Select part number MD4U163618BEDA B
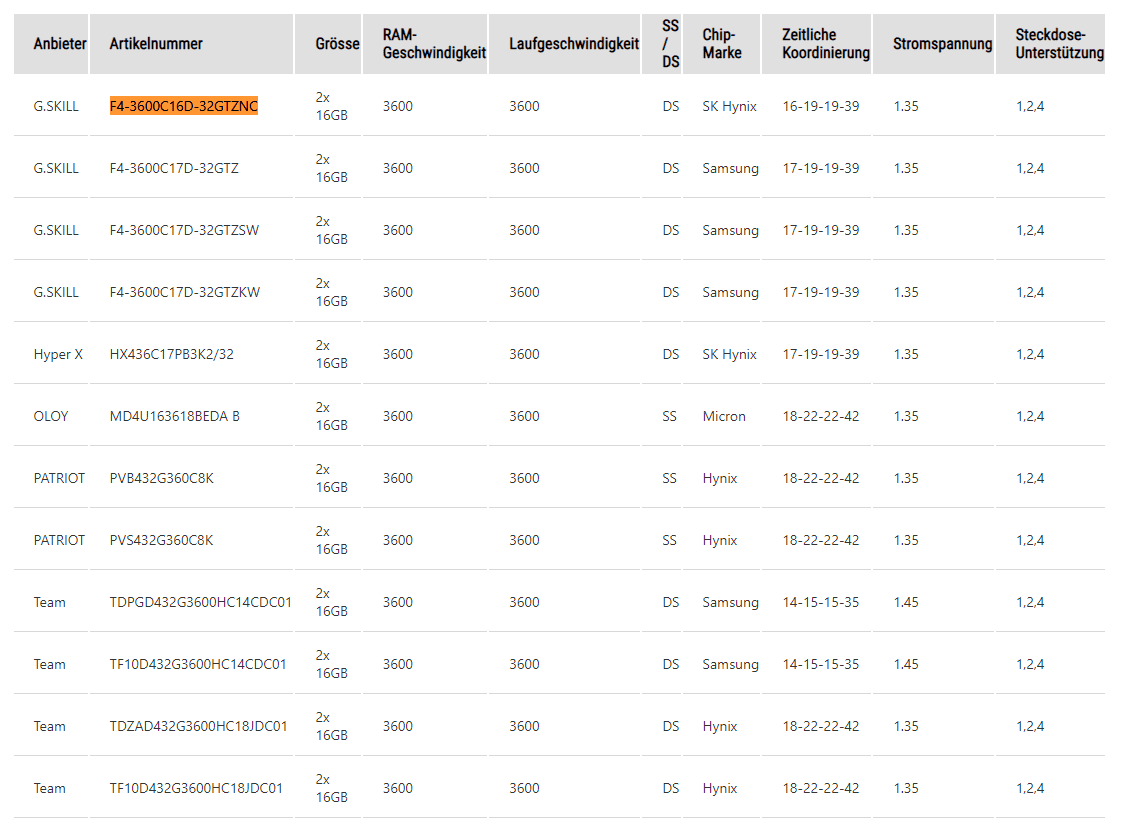The height and width of the screenshot is (840, 1135). (x=174, y=417)
